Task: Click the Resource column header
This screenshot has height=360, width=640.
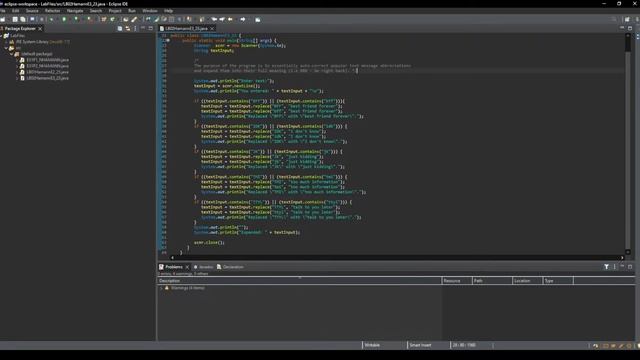Action: coord(457,280)
